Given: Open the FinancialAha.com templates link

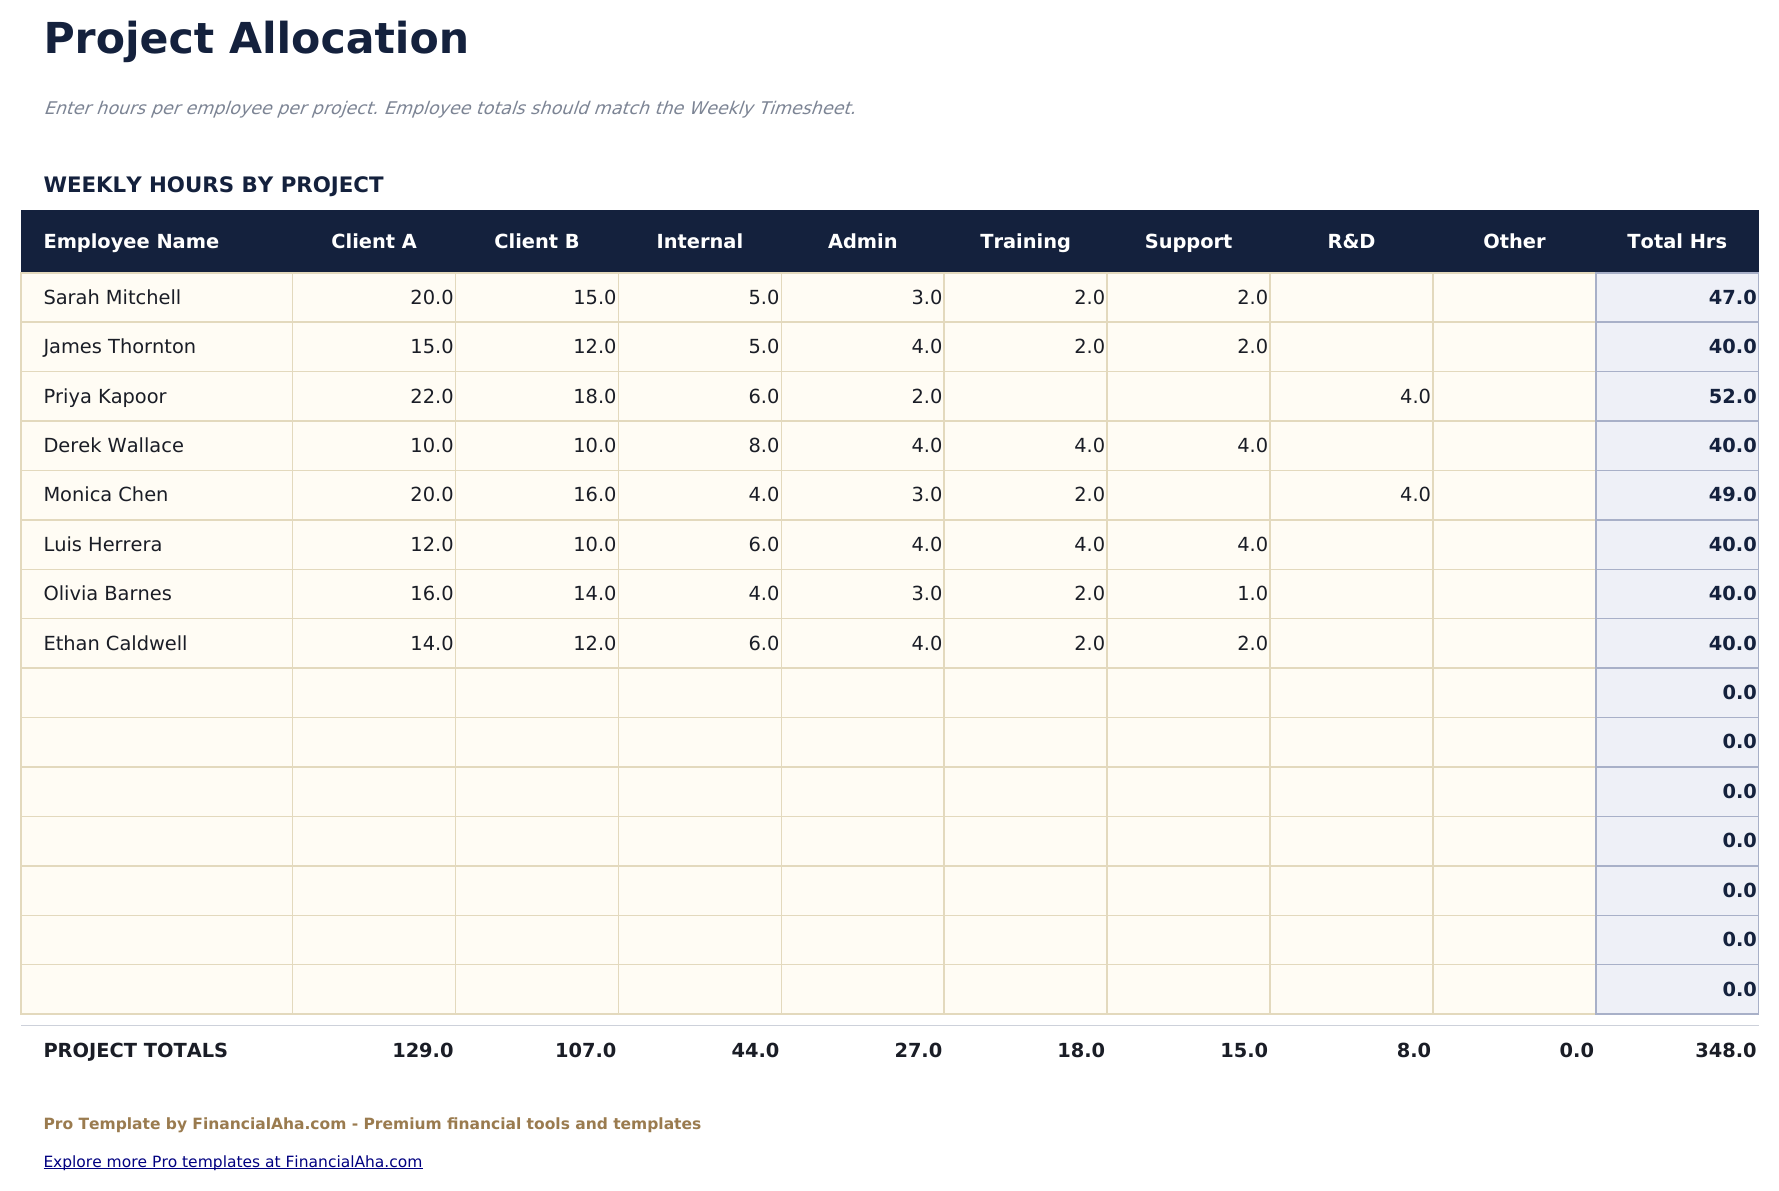Looking at the screenshot, I should click(x=232, y=1161).
